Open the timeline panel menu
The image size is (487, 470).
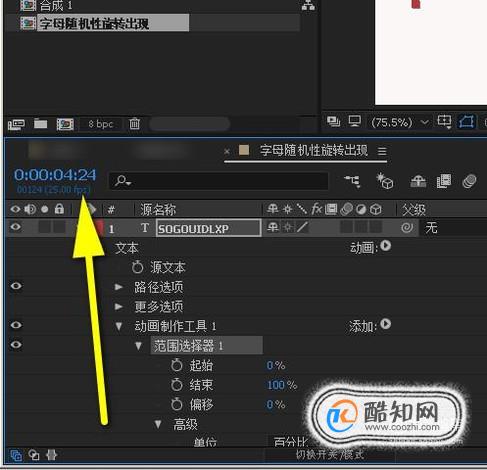coord(382,152)
